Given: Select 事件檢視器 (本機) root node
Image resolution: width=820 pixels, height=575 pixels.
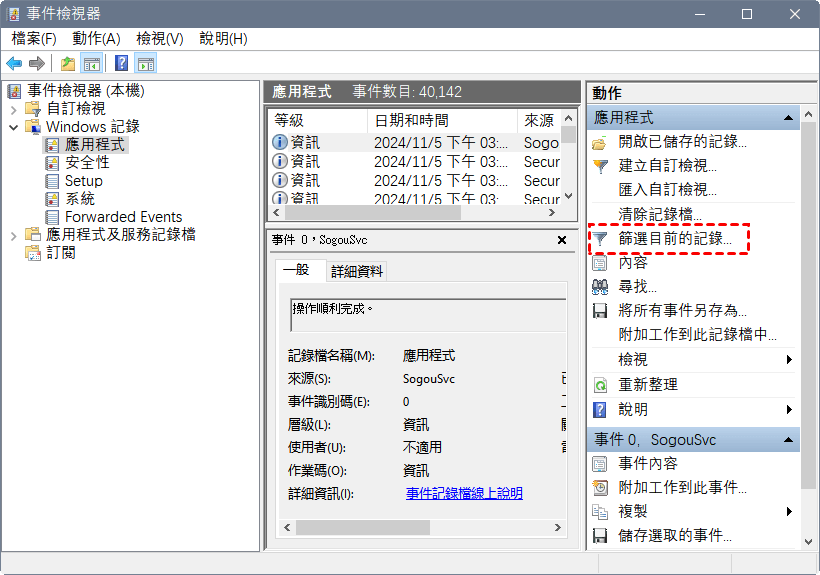Looking at the screenshot, I should [x=86, y=90].
